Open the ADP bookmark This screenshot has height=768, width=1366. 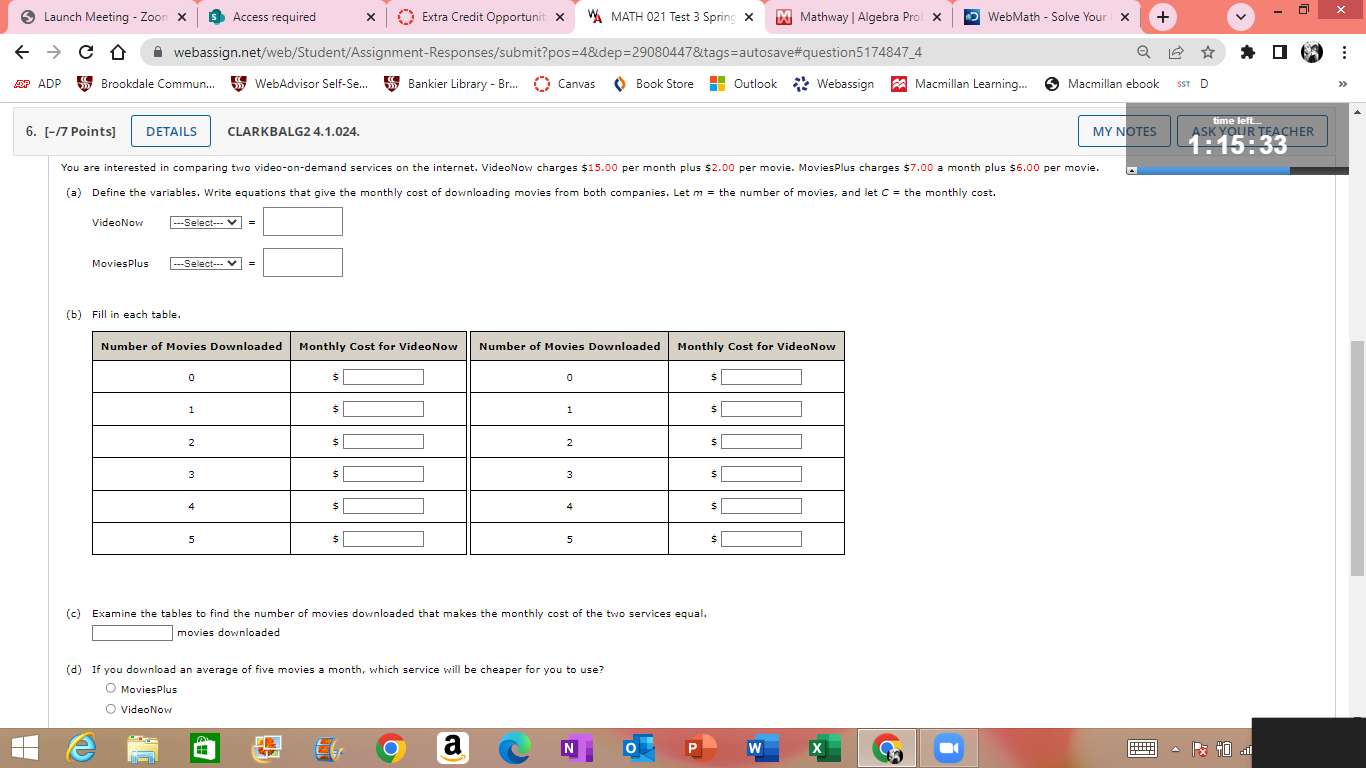pyautogui.click(x=39, y=84)
